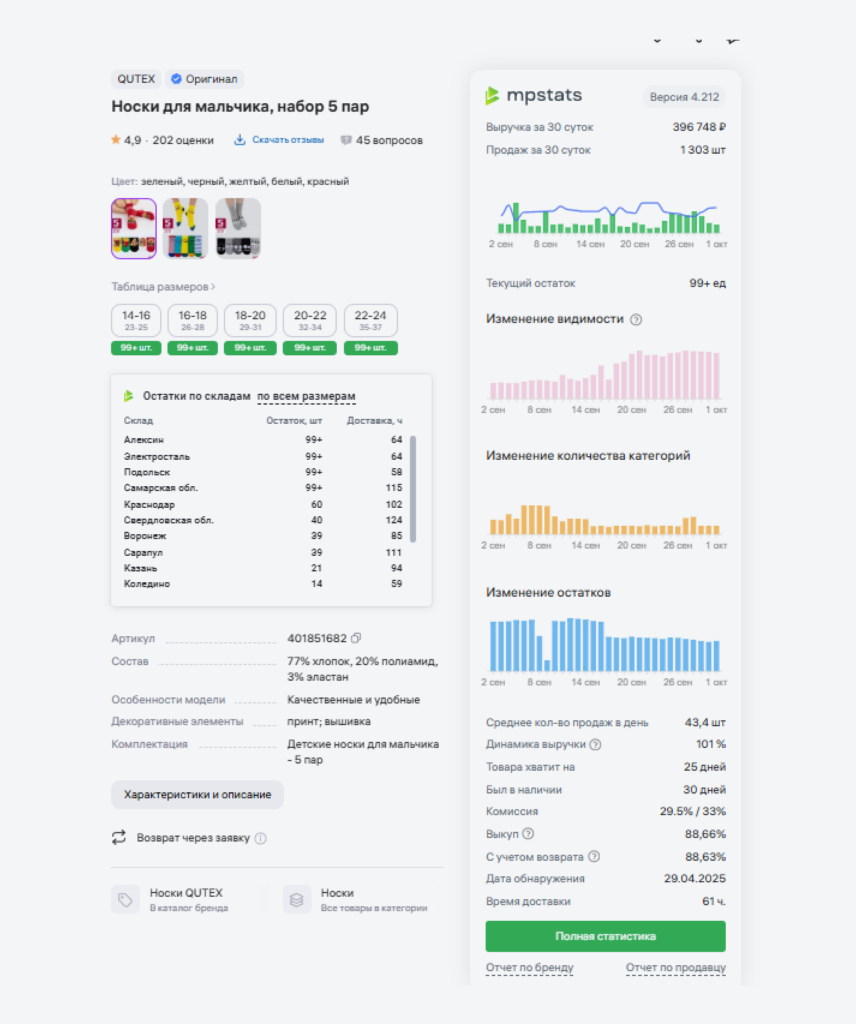Click the copy icon next to article number 401851682

pos(356,638)
